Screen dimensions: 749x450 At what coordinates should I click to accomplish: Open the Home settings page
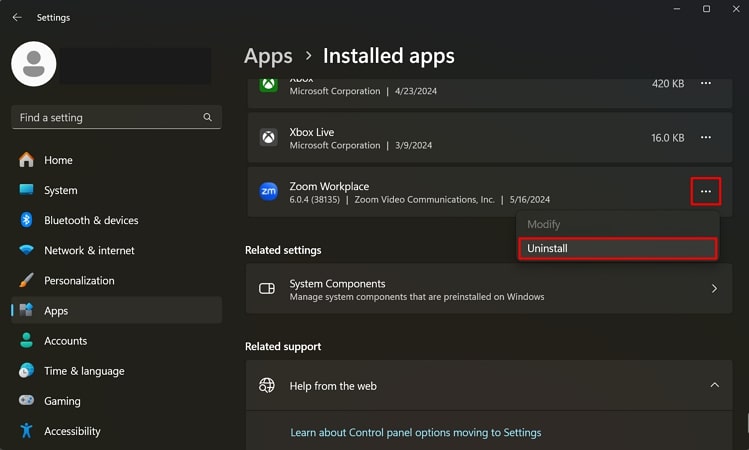click(x=58, y=160)
